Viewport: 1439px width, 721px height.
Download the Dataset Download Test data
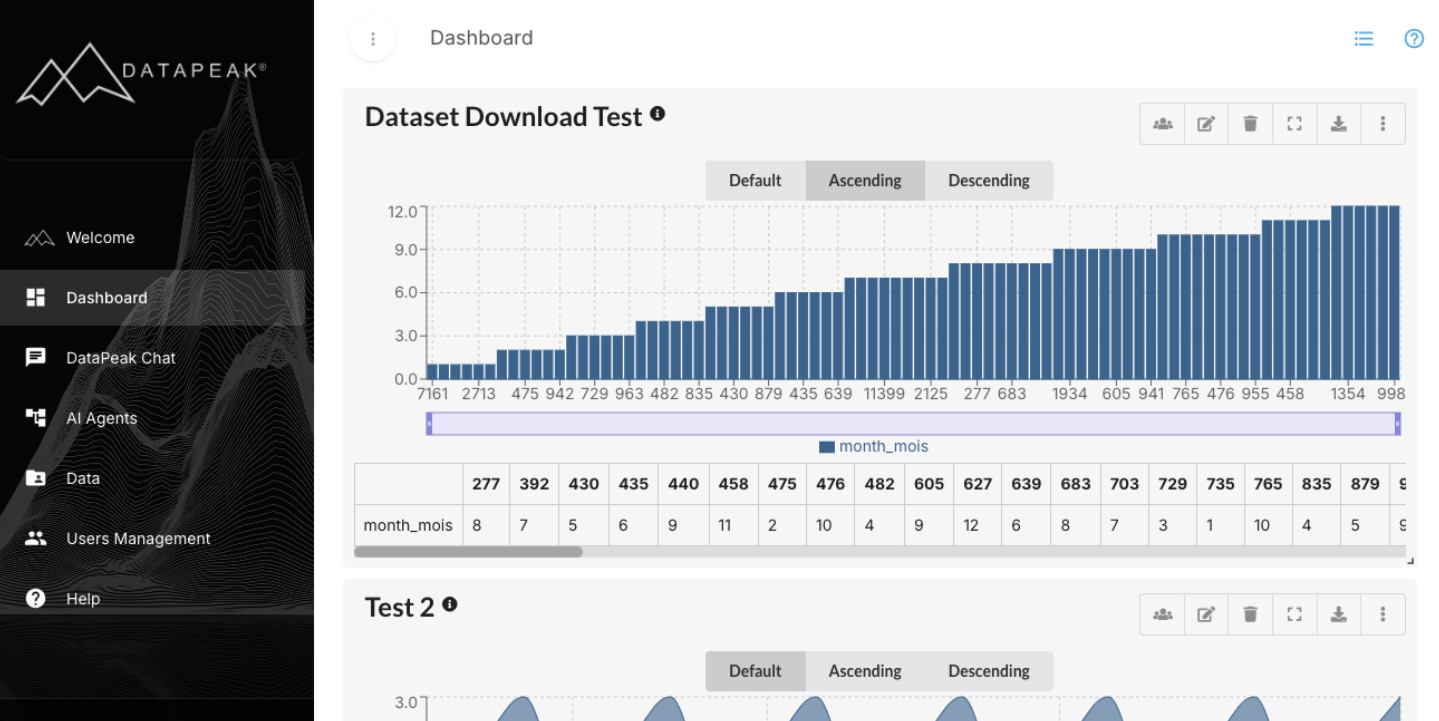click(1338, 123)
